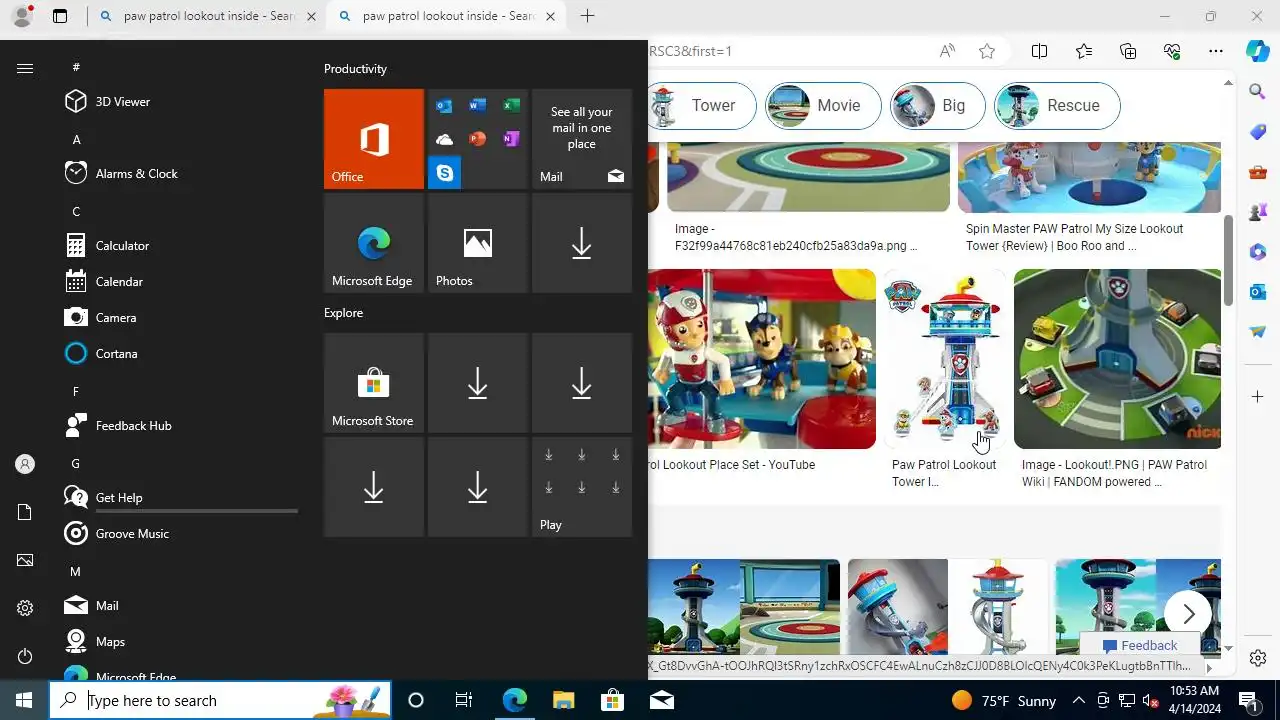
Task: Expand the Start menu hamburger
Action: coord(25,68)
